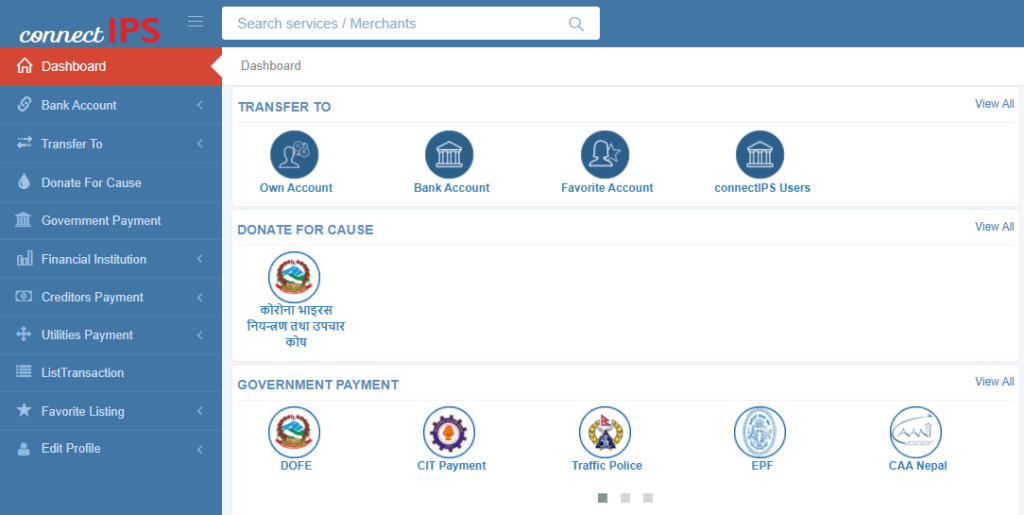Click the Creditors Payment money icon
This screenshot has width=1024, height=515.
coord(24,296)
